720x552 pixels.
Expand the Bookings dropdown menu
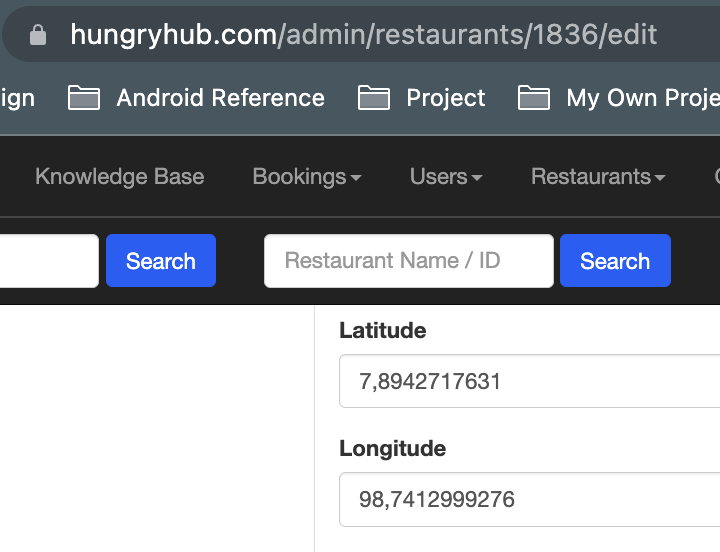coord(306,177)
